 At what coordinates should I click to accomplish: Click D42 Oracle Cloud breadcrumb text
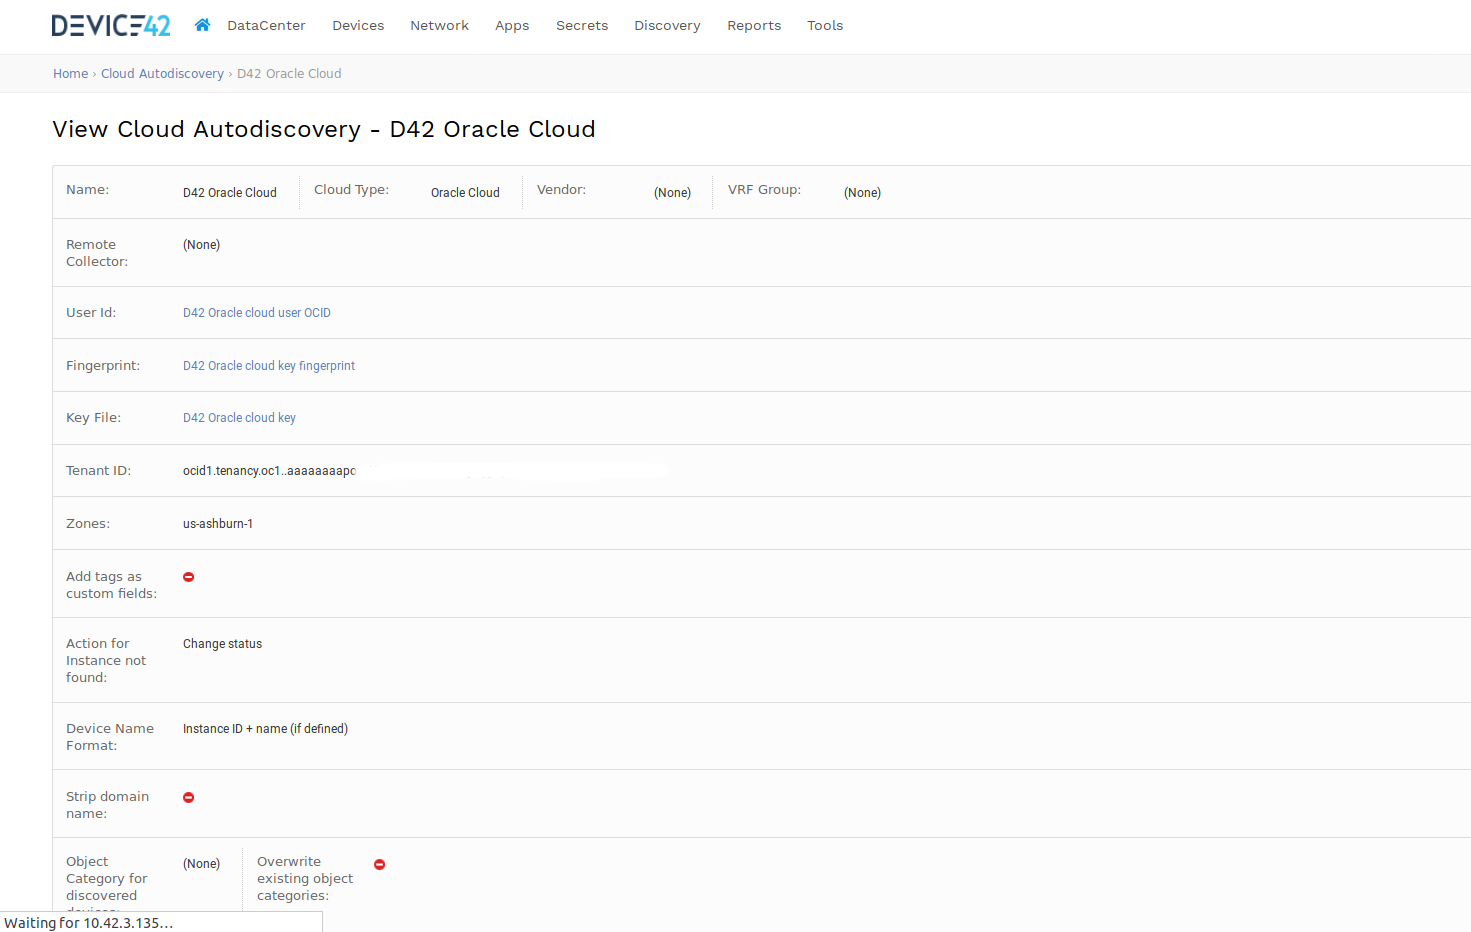click(289, 74)
